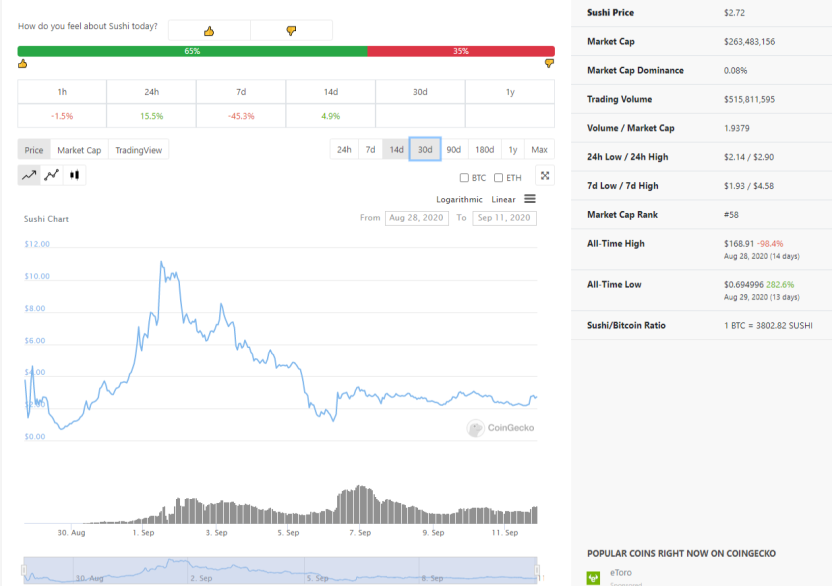Enable the ETH comparison checkbox
This screenshot has width=832, height=586.
pos(498,178)
